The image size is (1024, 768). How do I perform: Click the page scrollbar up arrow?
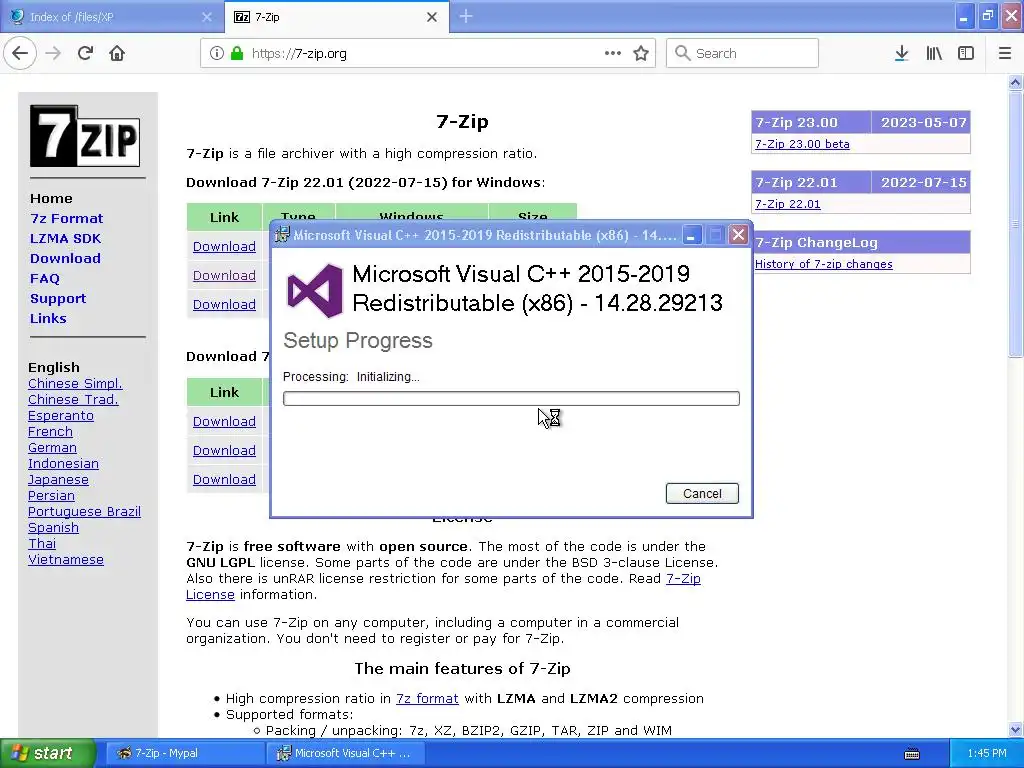click(x=1015, y=82)
